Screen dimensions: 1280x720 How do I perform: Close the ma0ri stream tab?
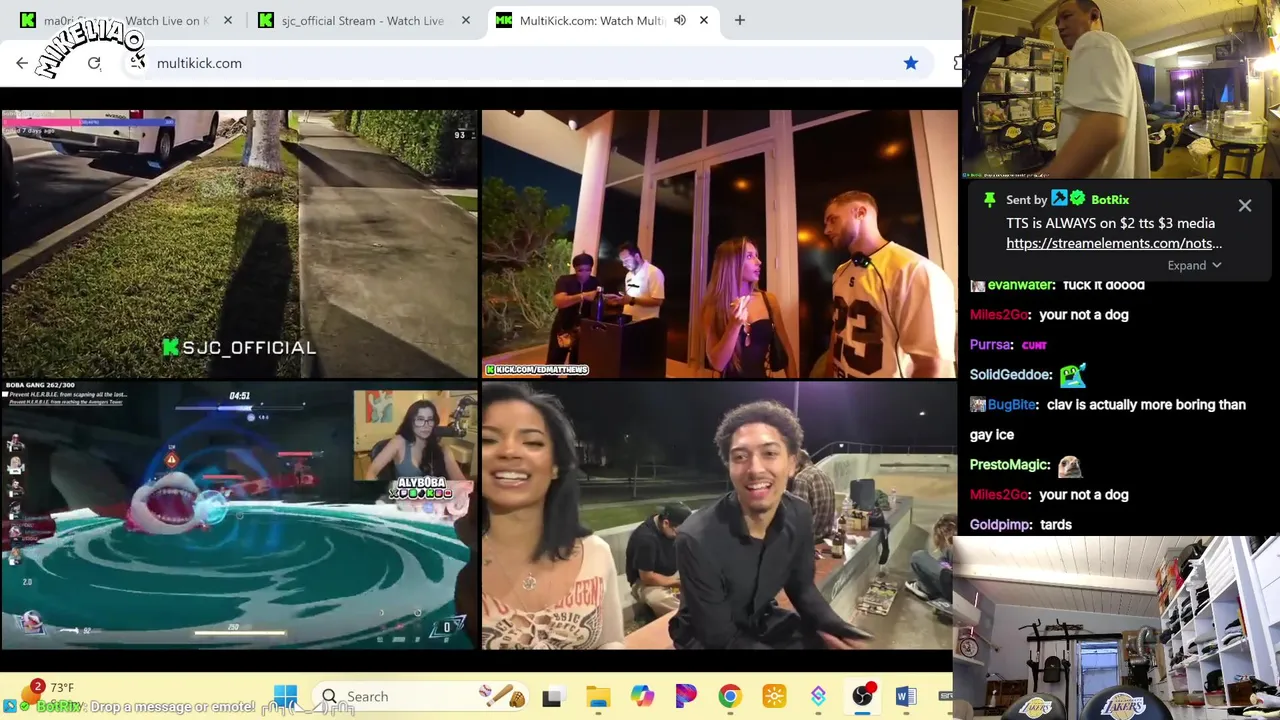pyautogui.click(x=228, y=20)
